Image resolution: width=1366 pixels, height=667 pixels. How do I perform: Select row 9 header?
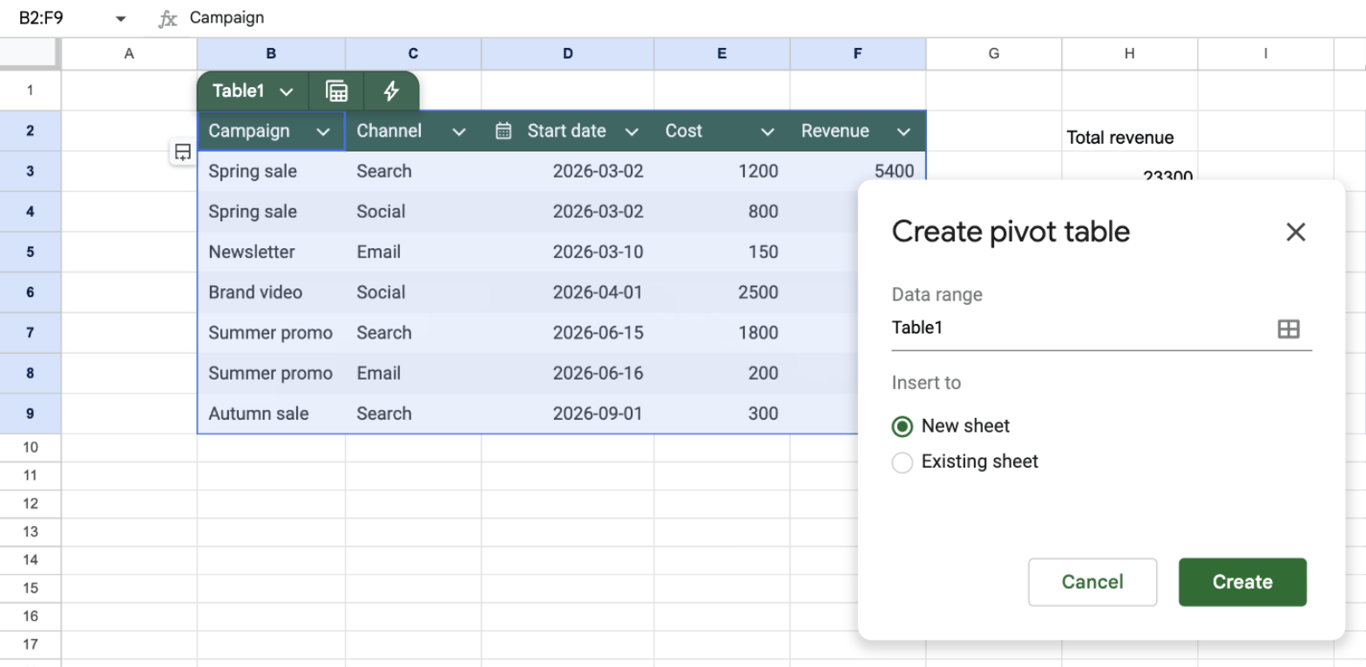(x=30, y=413)
